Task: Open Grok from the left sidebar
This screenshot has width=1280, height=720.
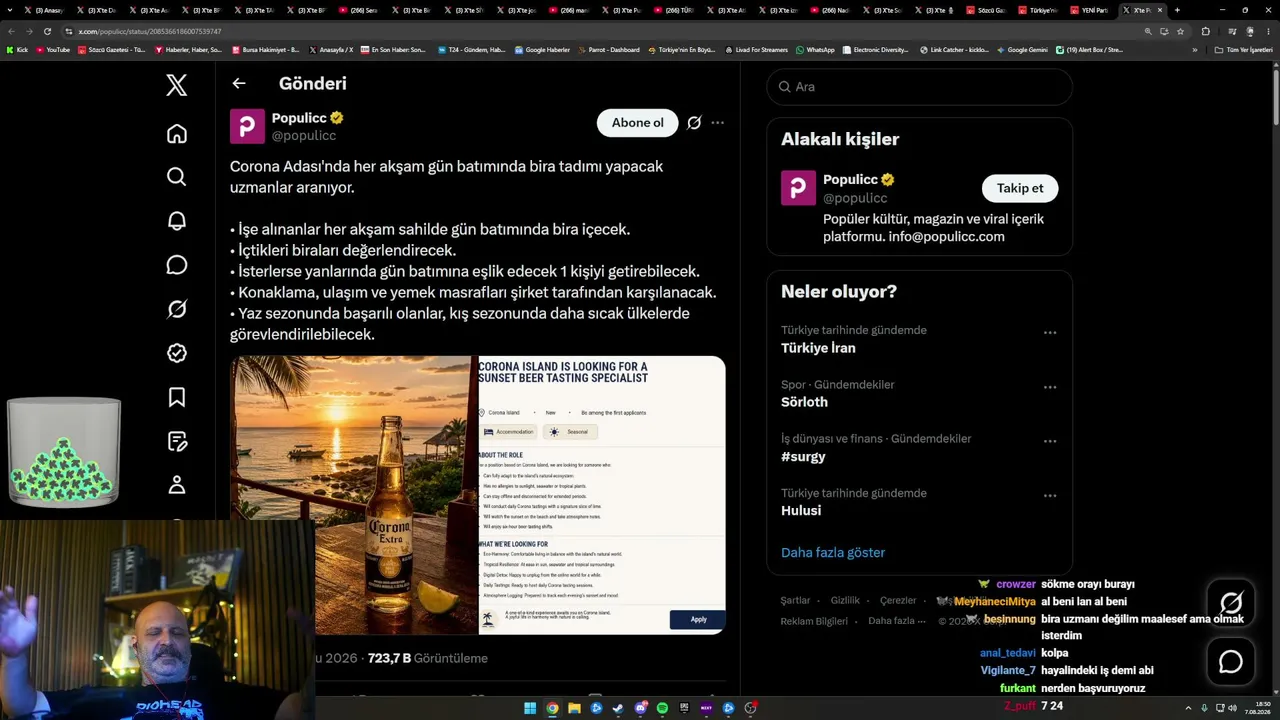Action: (177, 309)
